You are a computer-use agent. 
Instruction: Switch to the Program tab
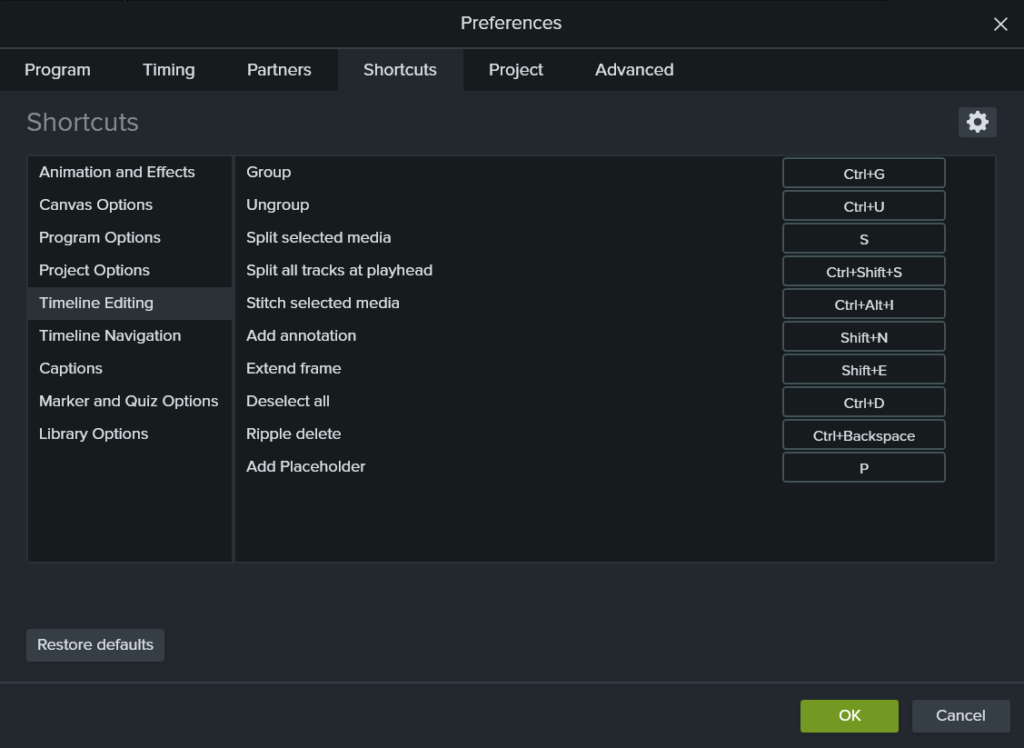(x=57, y=70)
